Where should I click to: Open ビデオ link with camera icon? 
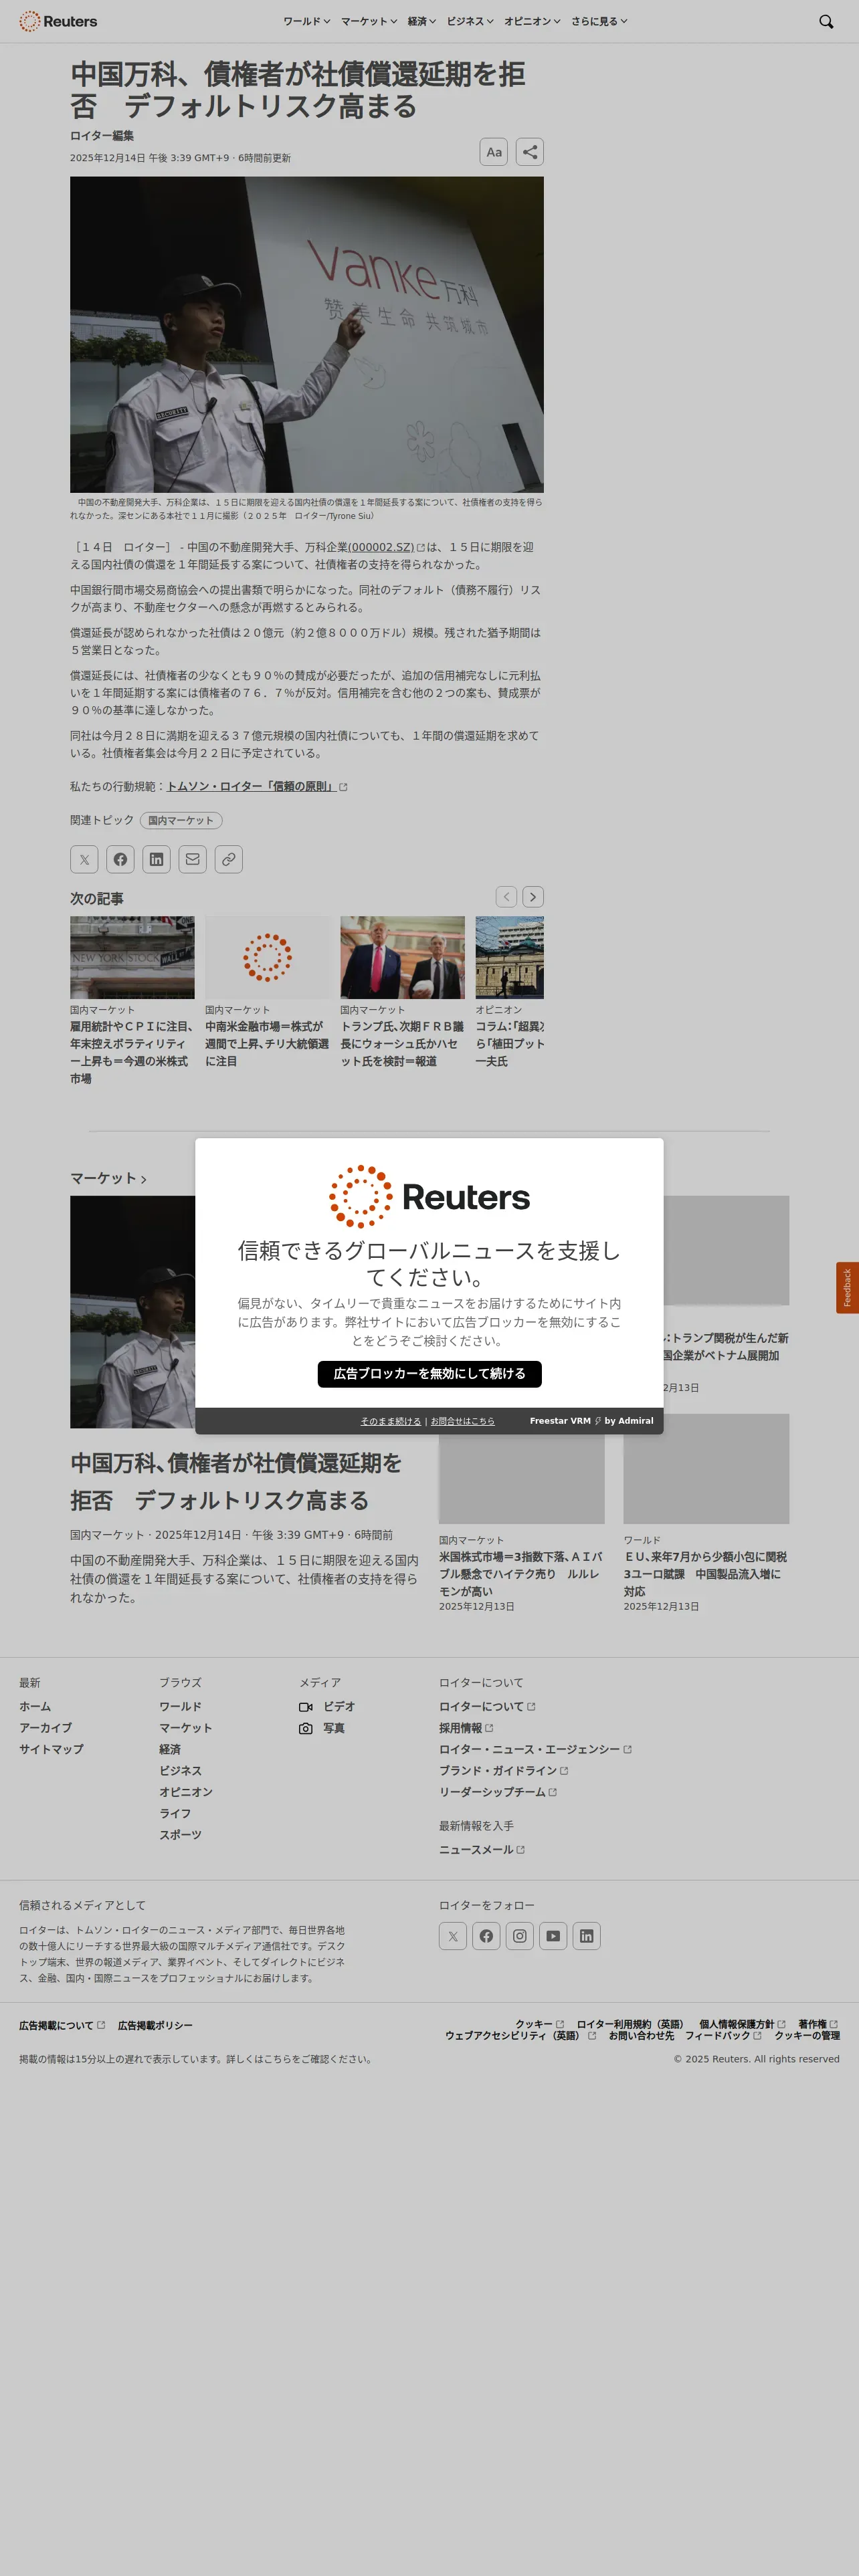(x=327, y=1707)
